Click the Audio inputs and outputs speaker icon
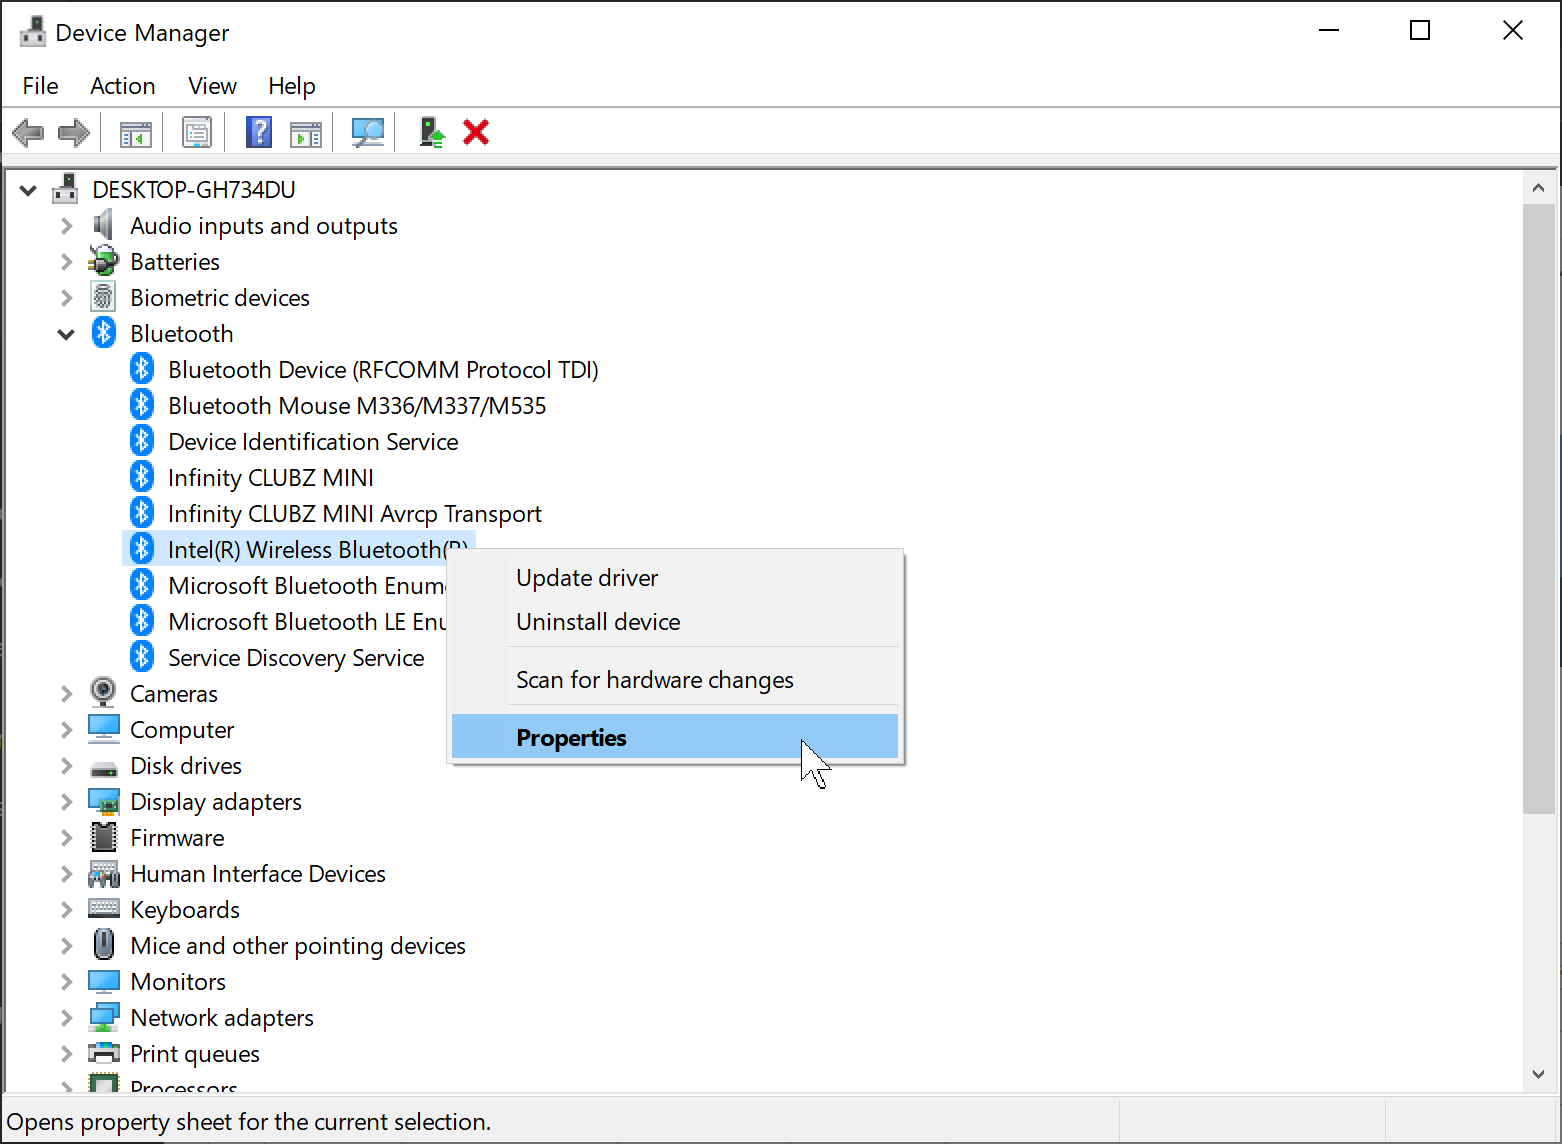The image size is (1562, 1144). click(x=103, y=225)
